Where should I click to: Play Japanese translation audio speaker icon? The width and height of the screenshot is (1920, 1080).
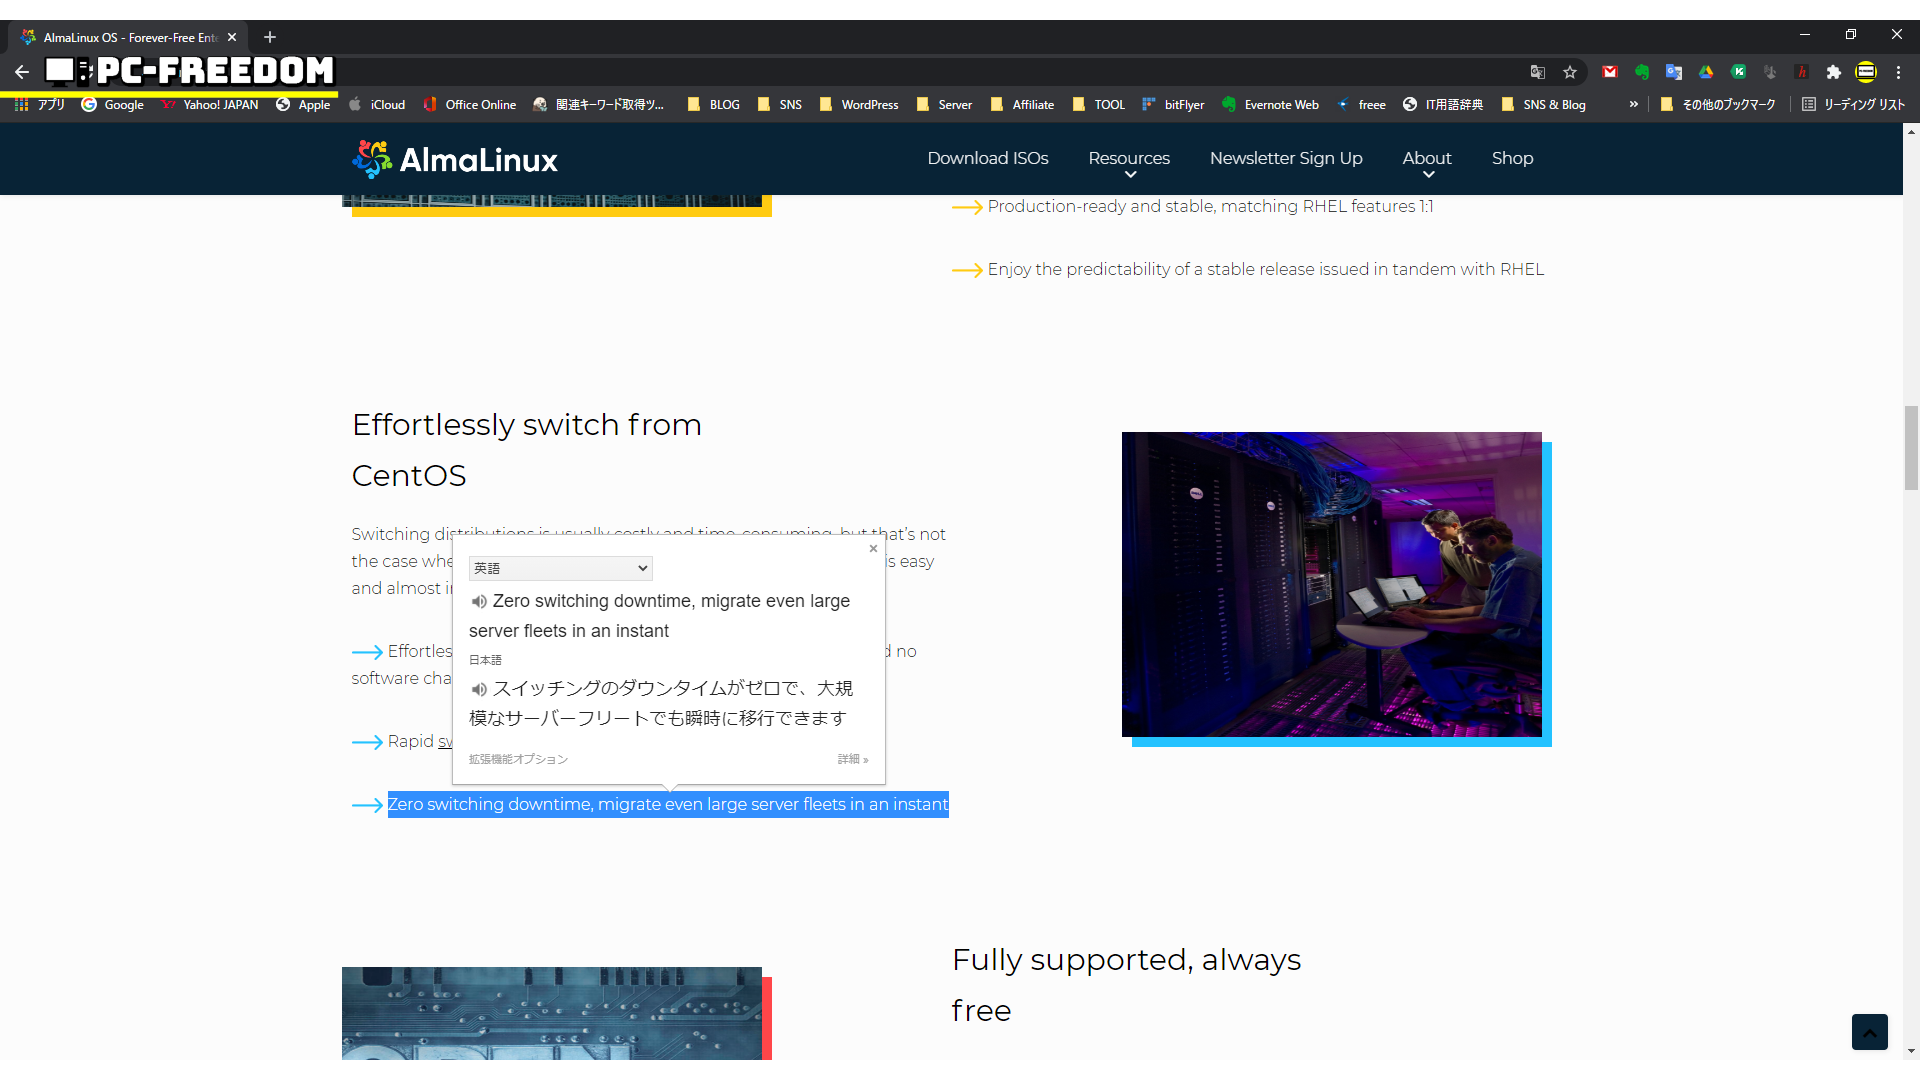coord(479,689)
